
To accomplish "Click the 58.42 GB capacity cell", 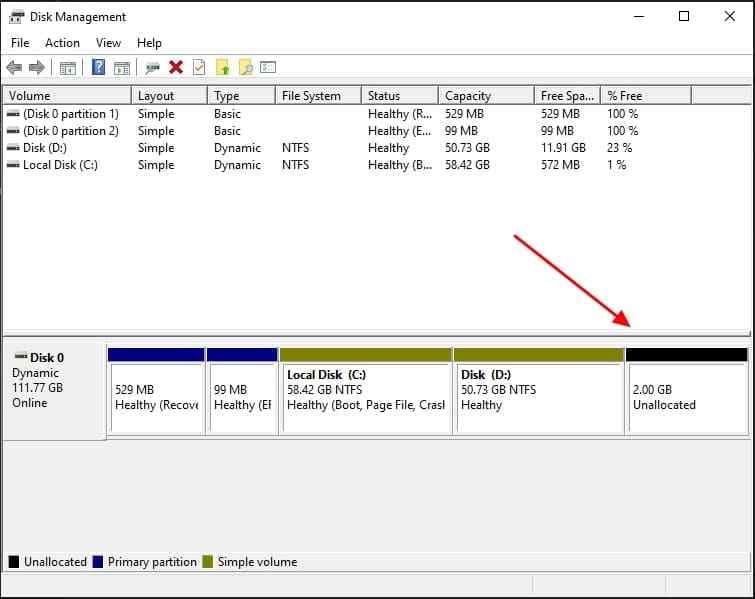I will [x=468, y=165].
